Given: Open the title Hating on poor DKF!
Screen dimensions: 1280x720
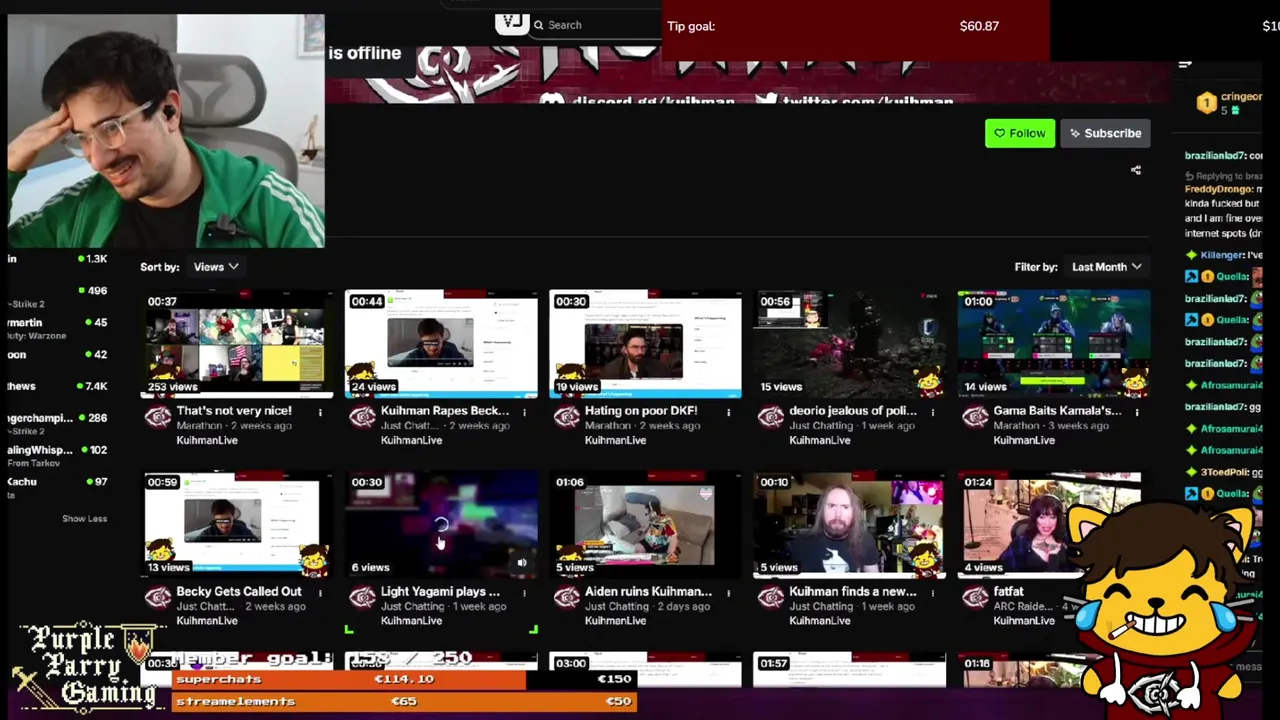Looking at the screenshot, I should click(x=641, y=411).
